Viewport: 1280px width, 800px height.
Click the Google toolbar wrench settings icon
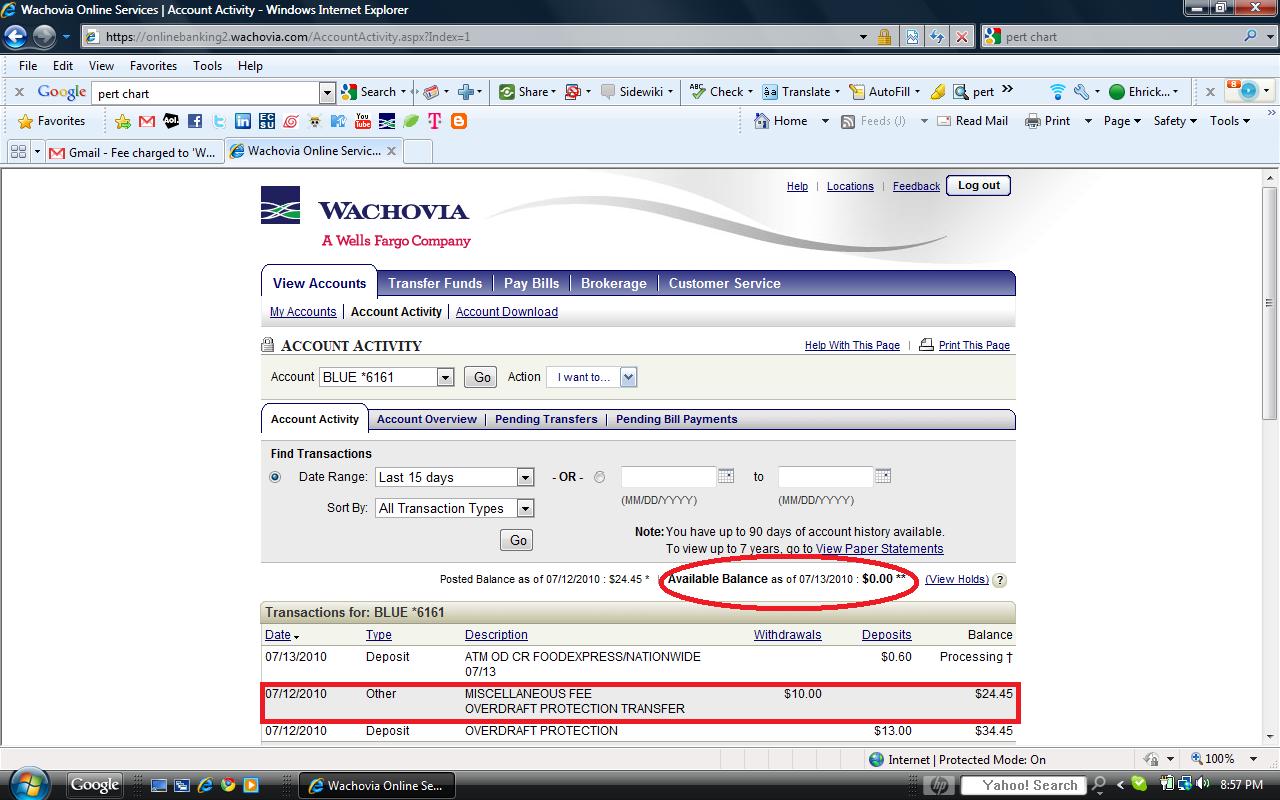pyautogui.click(x=1081, y=92)
